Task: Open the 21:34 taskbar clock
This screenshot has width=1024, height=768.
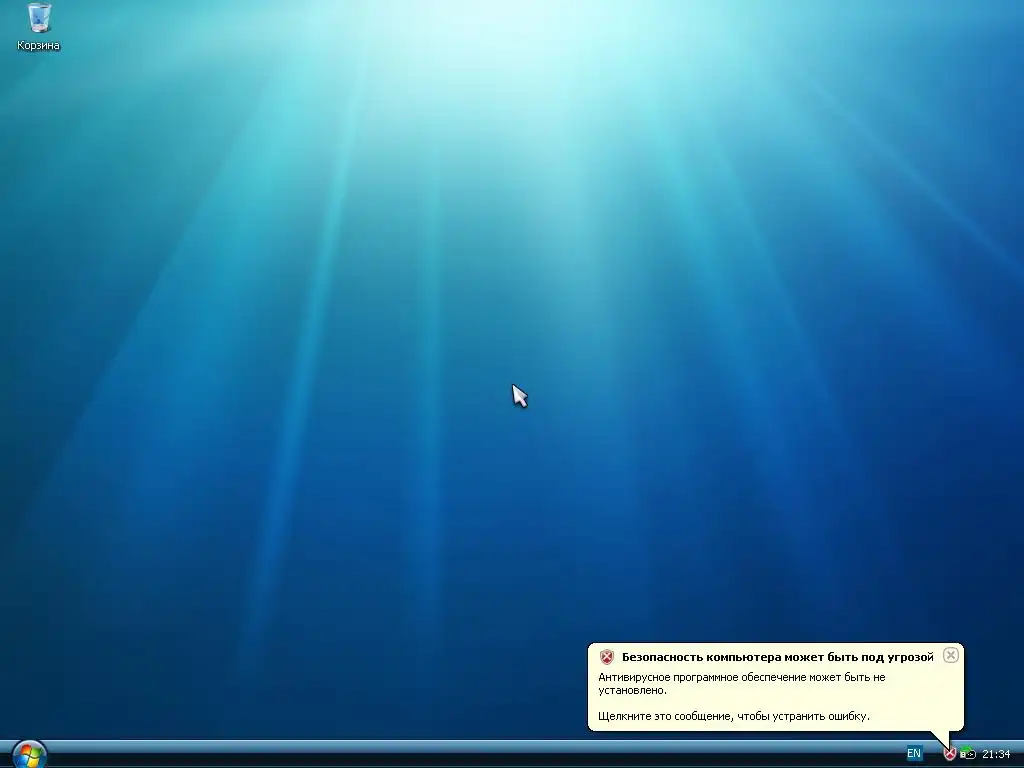Action: [x=996, y=754]
